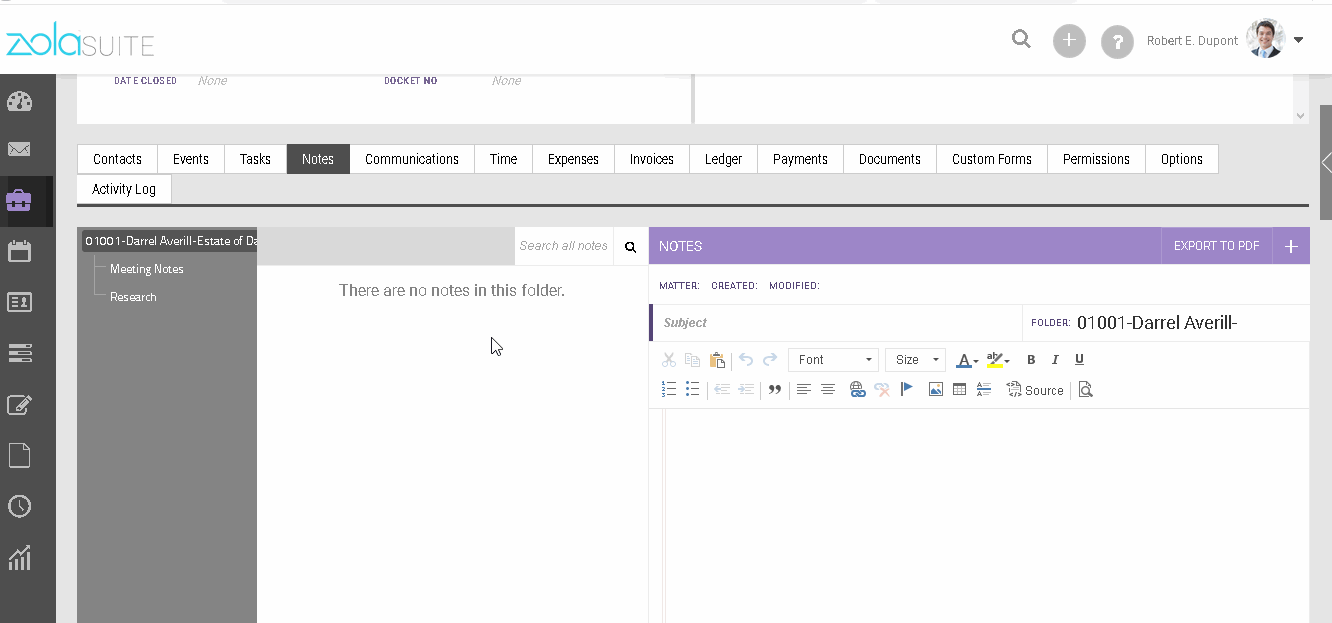This screenshot has width=1332, height=623.
Task: Click the round plus add button in header
Action: (x=1069, y=41)
